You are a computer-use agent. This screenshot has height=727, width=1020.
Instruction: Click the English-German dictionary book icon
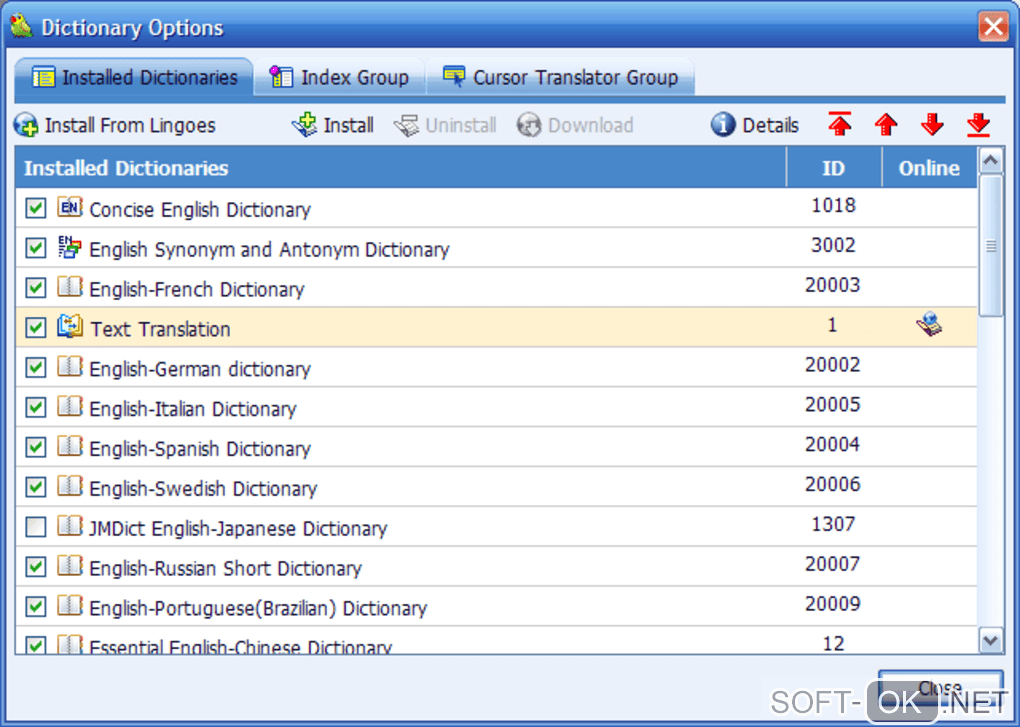pyautogui.click(x=70, y=367)
